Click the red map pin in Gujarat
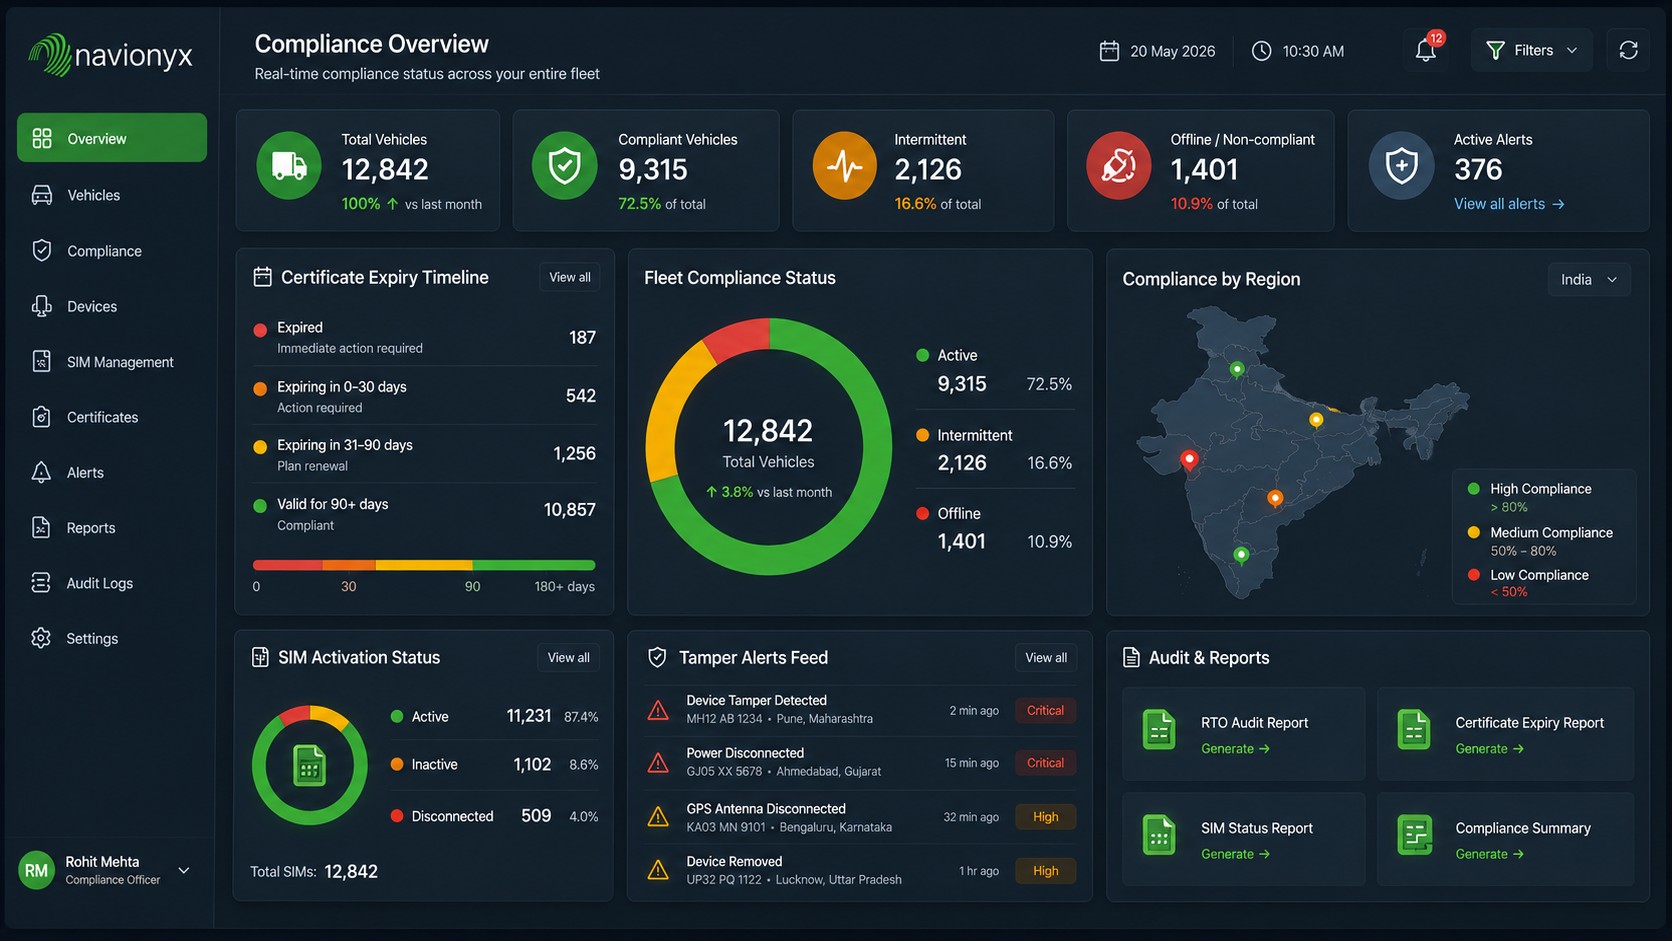This screenshot has width=1672, height=941. (1189, 461)
